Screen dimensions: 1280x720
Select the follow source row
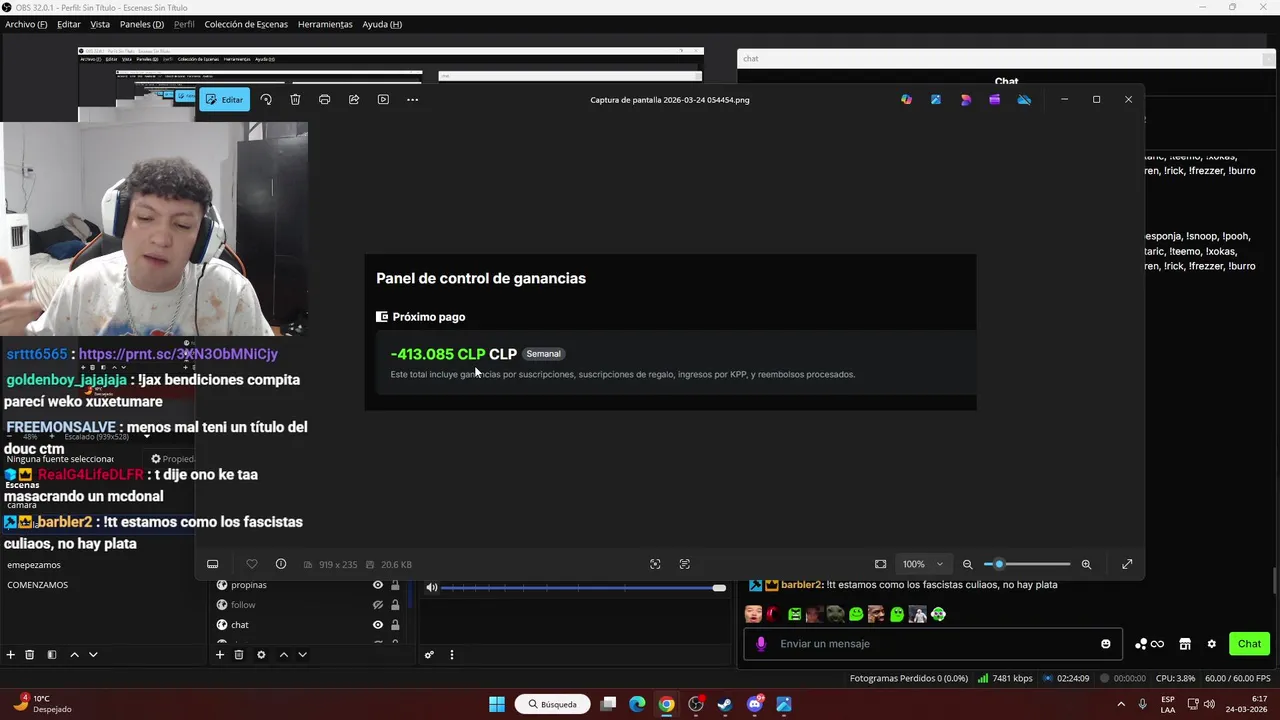tap(308, 605)
